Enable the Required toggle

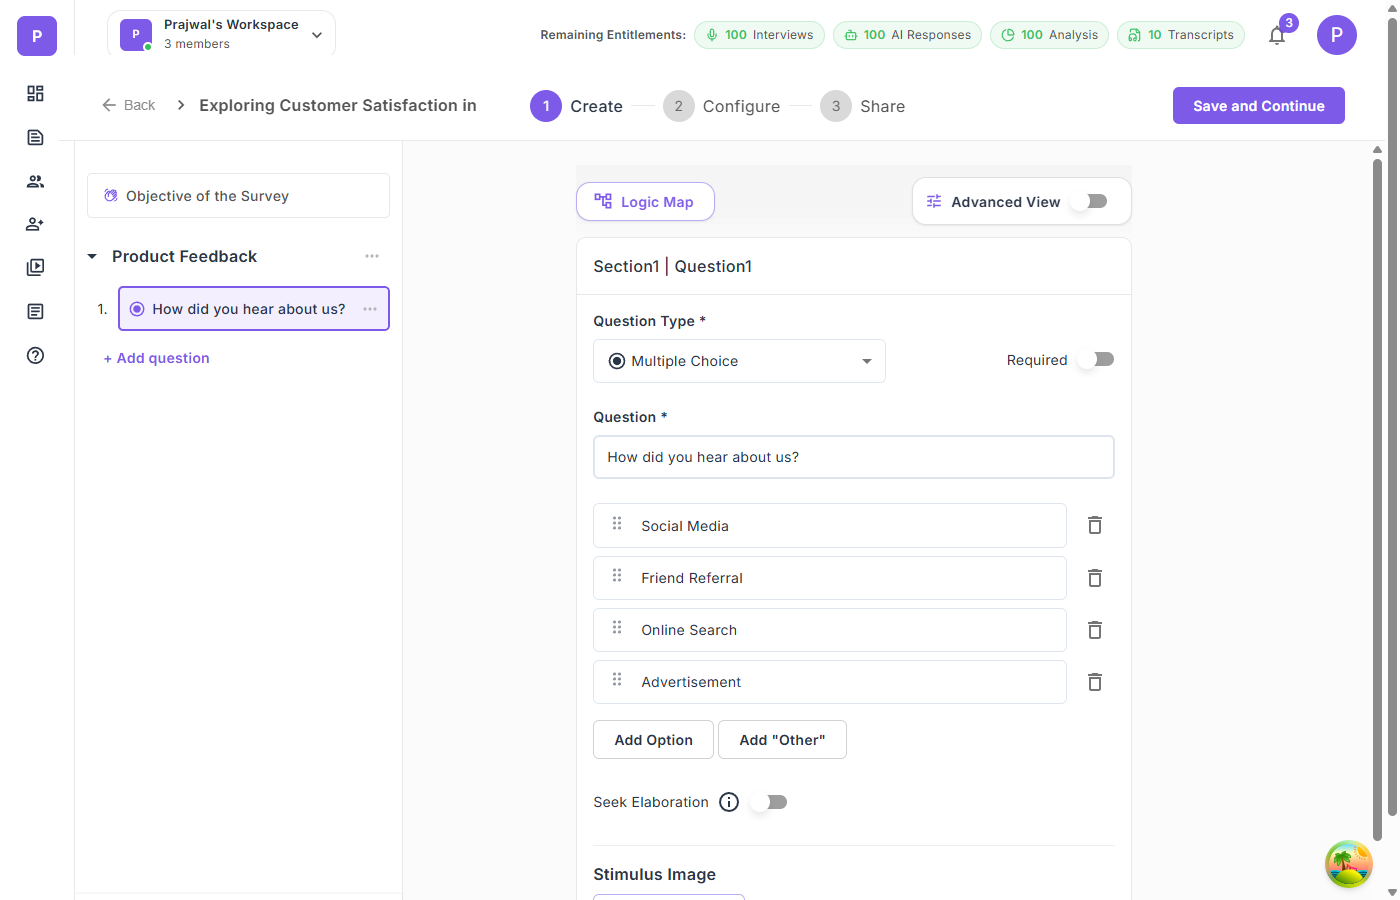pos(1095,359)
